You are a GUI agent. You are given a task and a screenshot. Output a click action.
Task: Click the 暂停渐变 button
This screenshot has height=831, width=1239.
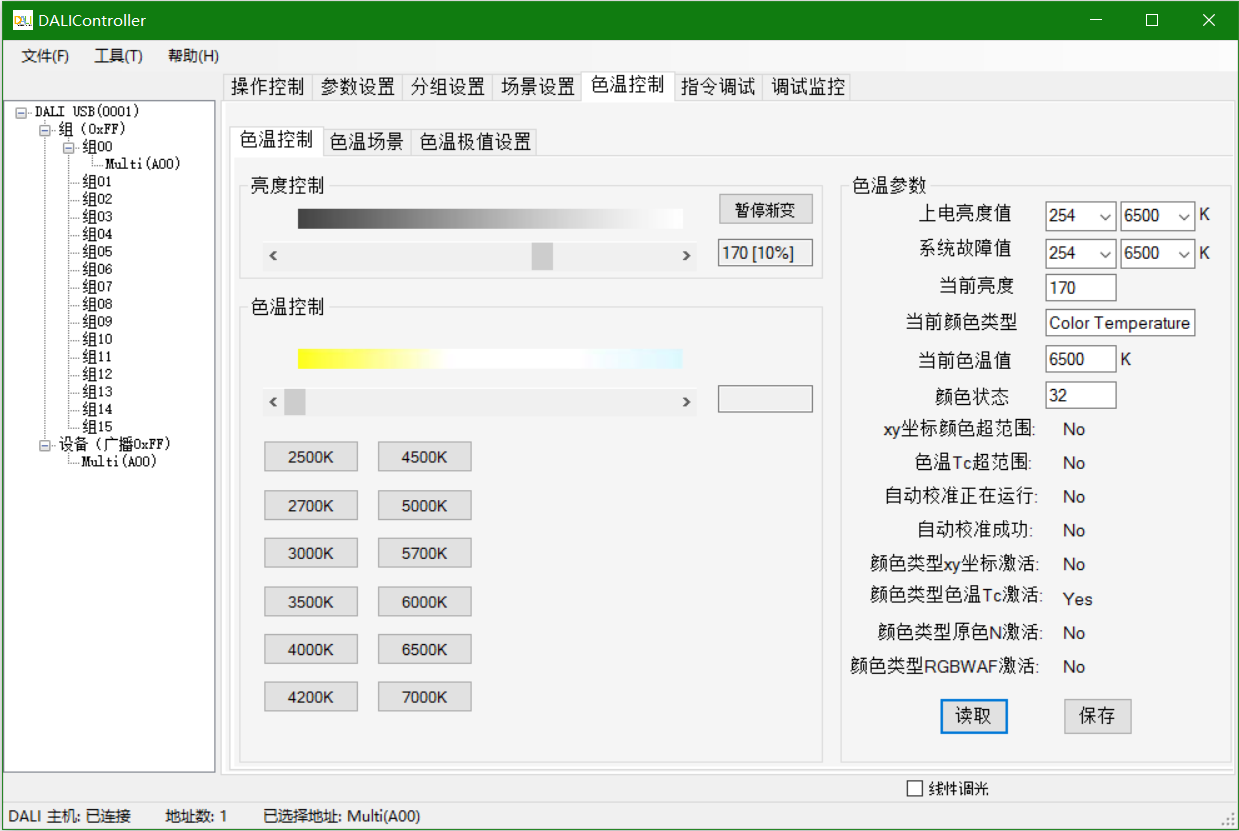[x=765, y=209]
